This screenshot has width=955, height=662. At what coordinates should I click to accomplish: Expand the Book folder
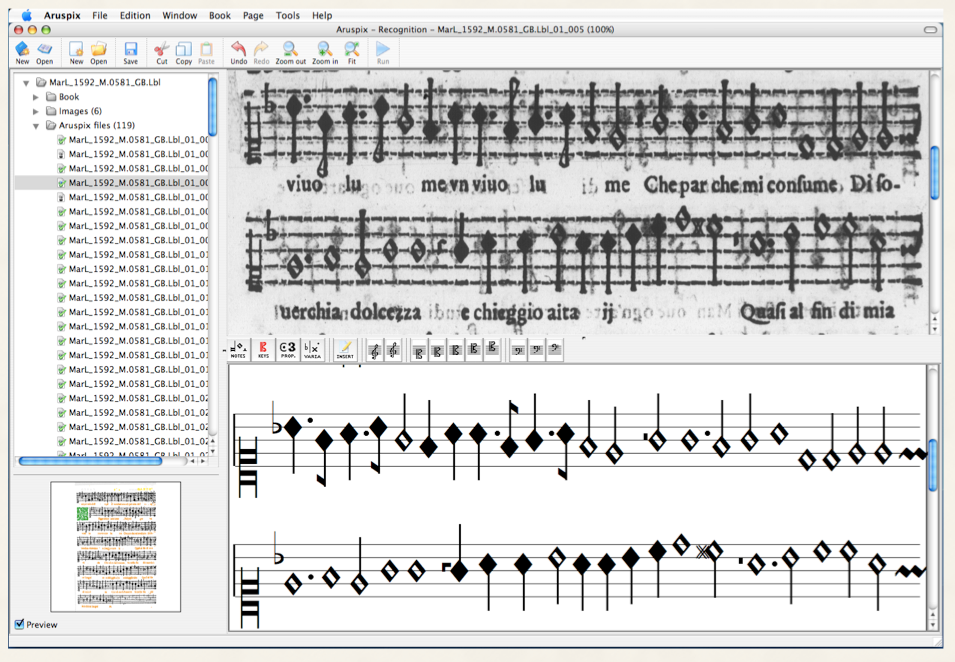pos(36,97)
